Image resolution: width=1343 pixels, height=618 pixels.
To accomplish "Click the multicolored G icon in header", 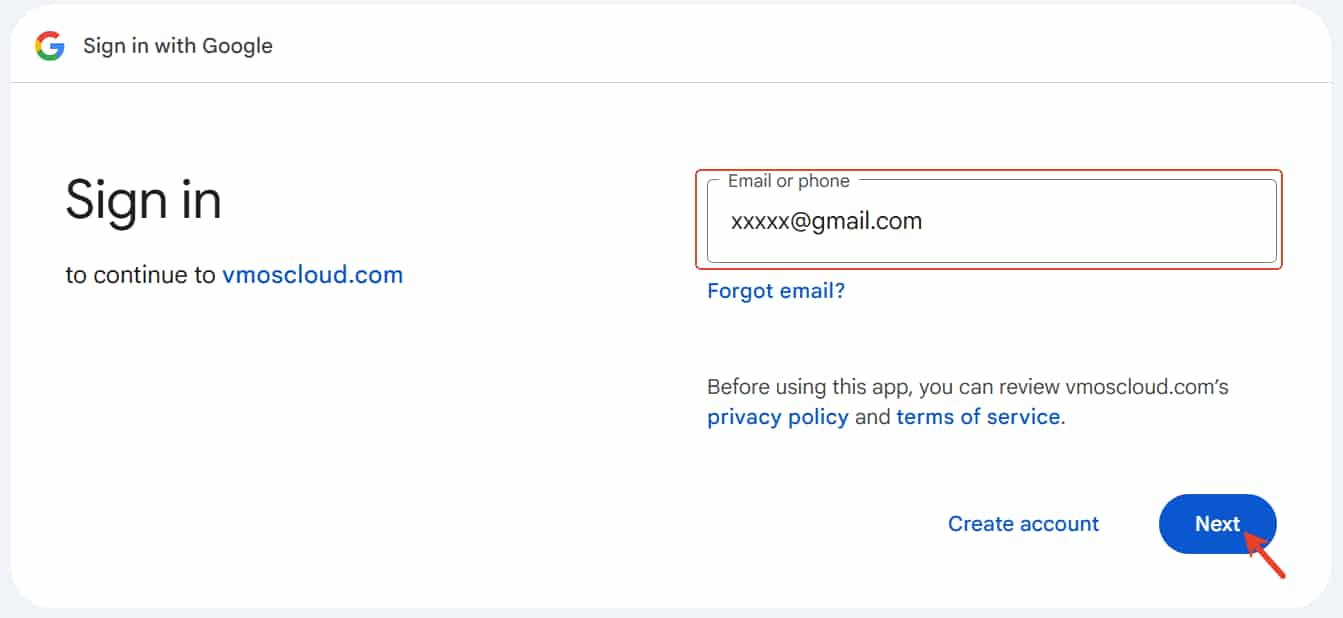I will [x=47, y=45].
